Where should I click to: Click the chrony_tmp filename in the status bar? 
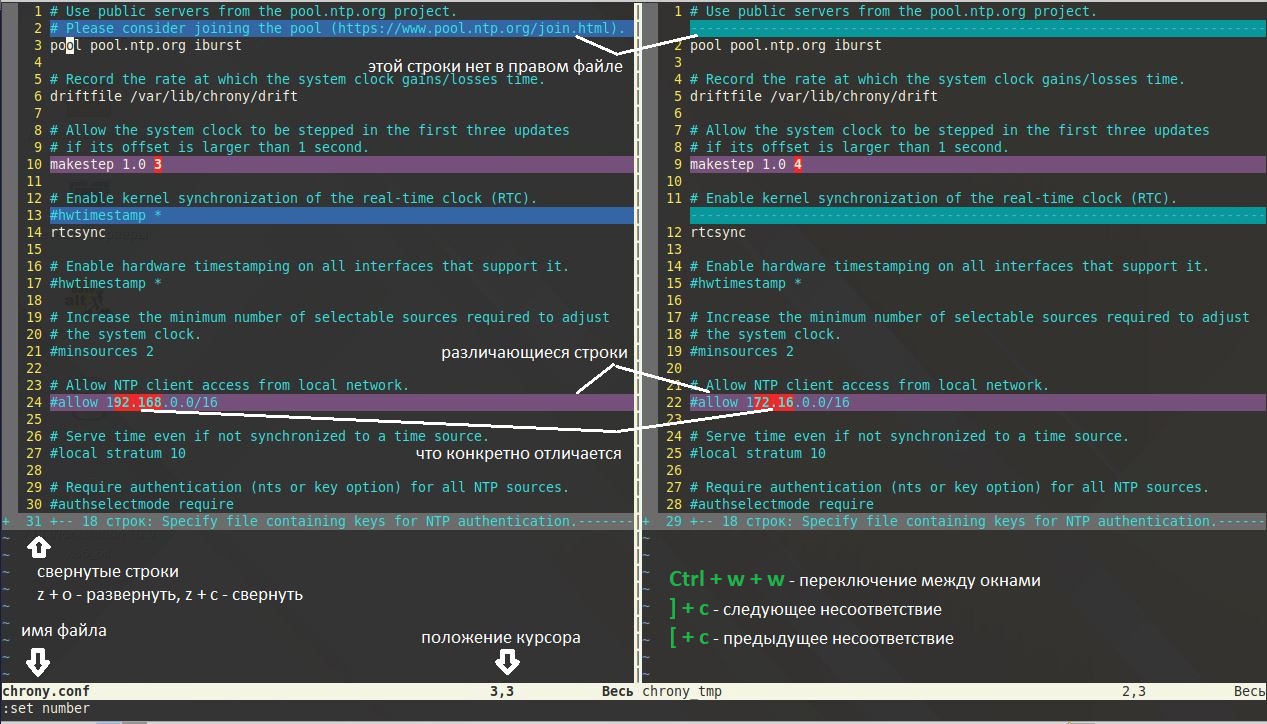pos(682,691)
